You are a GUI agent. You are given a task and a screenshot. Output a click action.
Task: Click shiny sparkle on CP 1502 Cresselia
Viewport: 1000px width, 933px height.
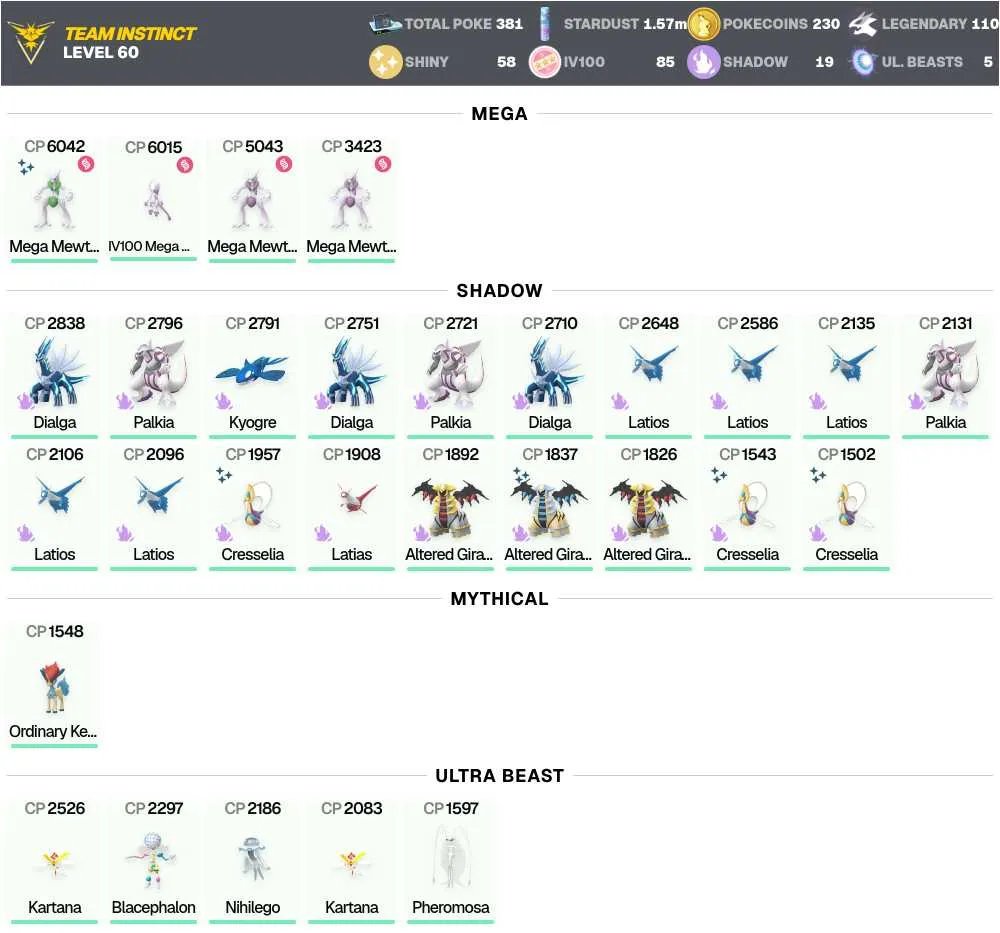[818, 475]
